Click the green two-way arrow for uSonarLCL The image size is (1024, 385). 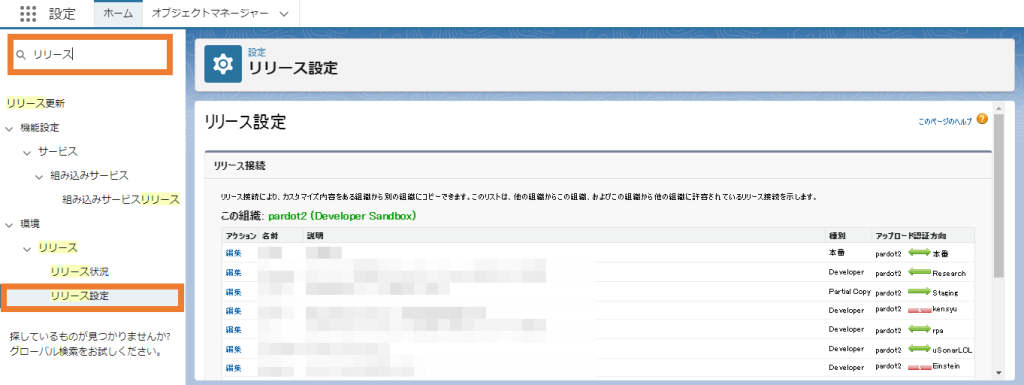(919, 348)
